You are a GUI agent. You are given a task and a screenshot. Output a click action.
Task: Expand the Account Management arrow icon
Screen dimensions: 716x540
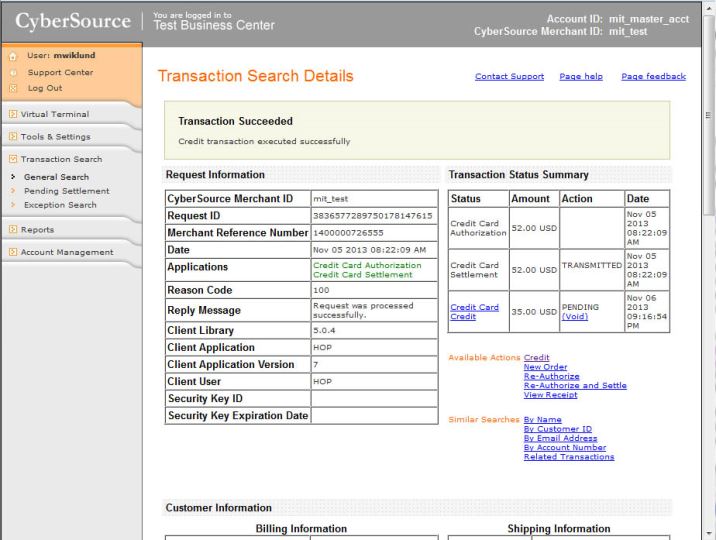click(12, 252)
